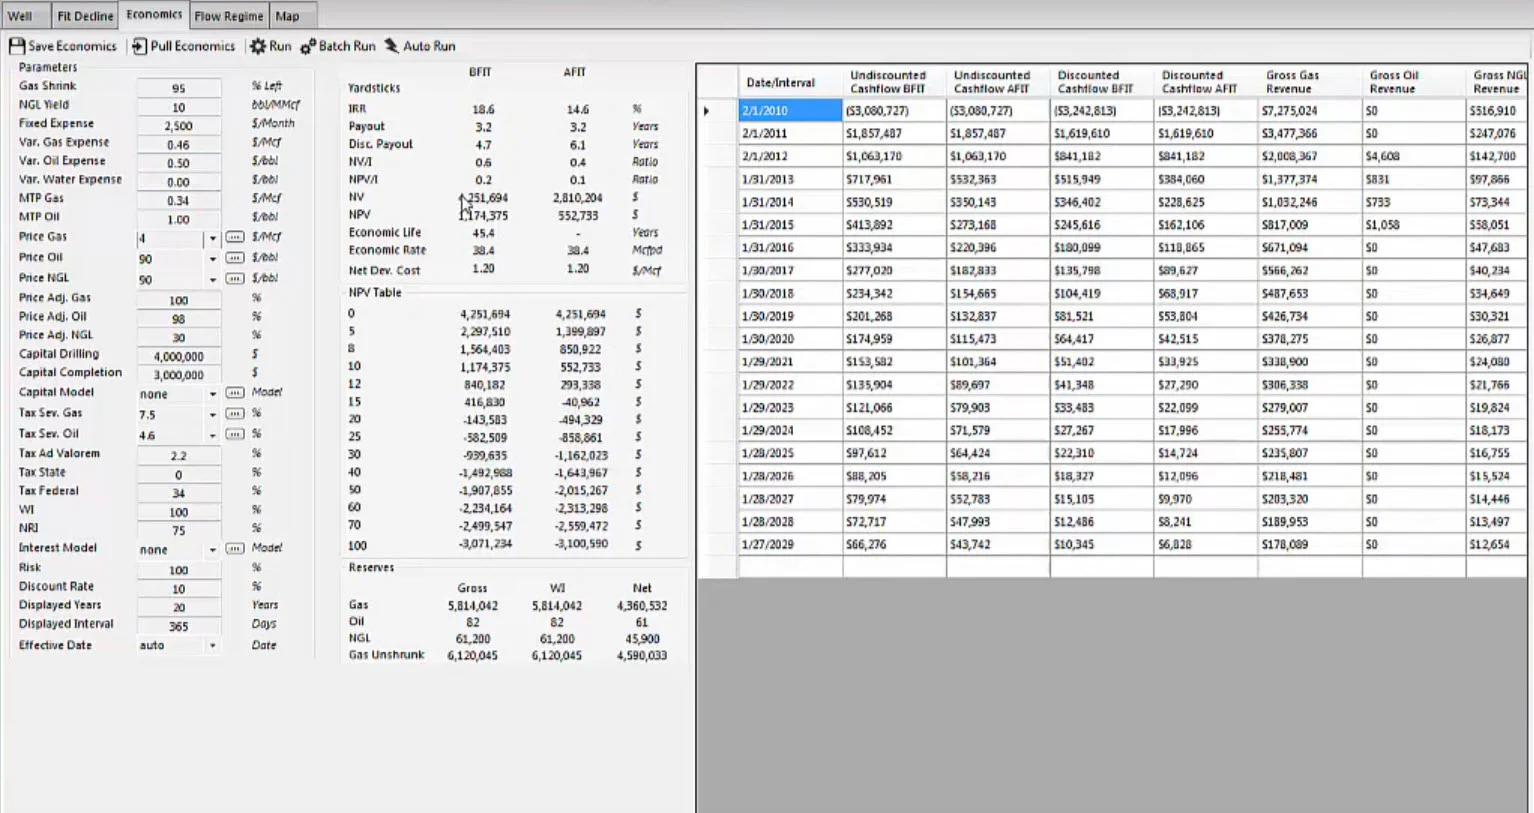Expand the Capital Model dropdown
The image size is (1534, 813).
tap(212, 394)
